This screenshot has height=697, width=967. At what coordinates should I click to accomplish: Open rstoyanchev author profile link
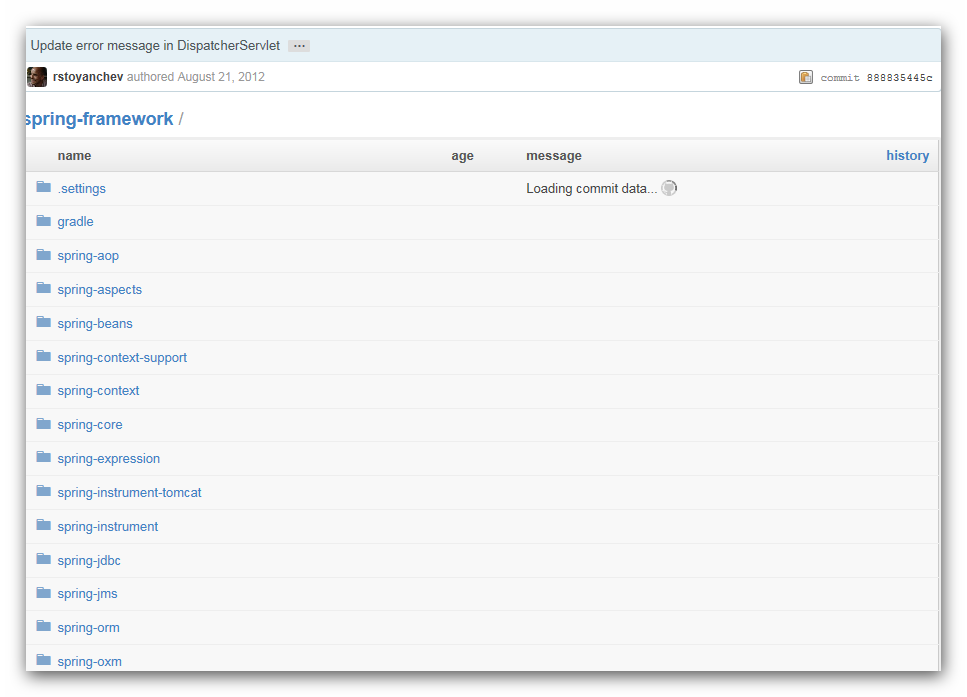click(x=88, y=77)
